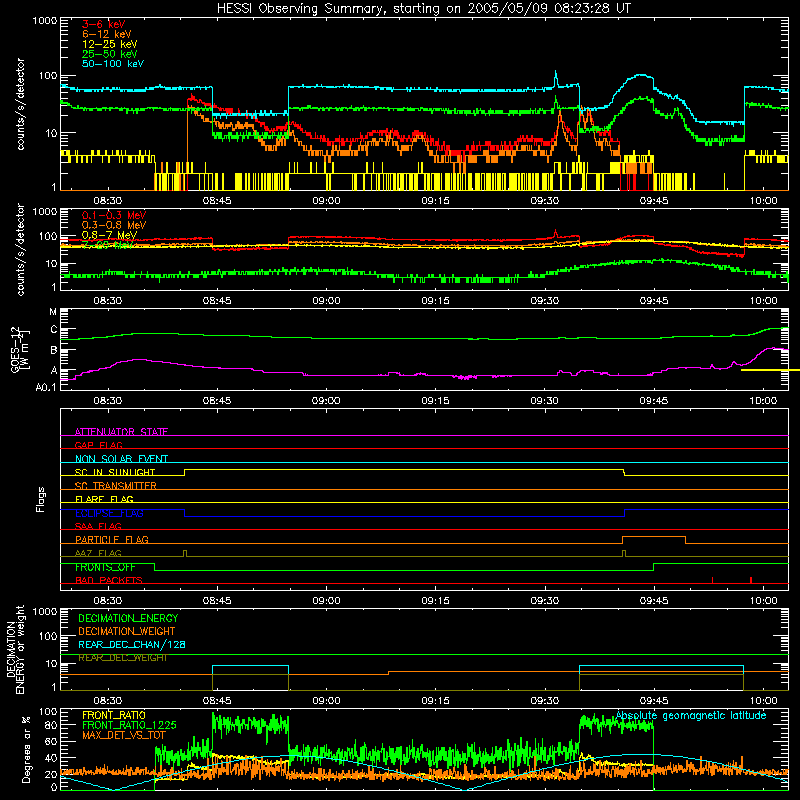Click the MAX_DET_VS_TOT legend label
Image resolution: width=800 pixels, height=800 pixels.
[124, 735]
